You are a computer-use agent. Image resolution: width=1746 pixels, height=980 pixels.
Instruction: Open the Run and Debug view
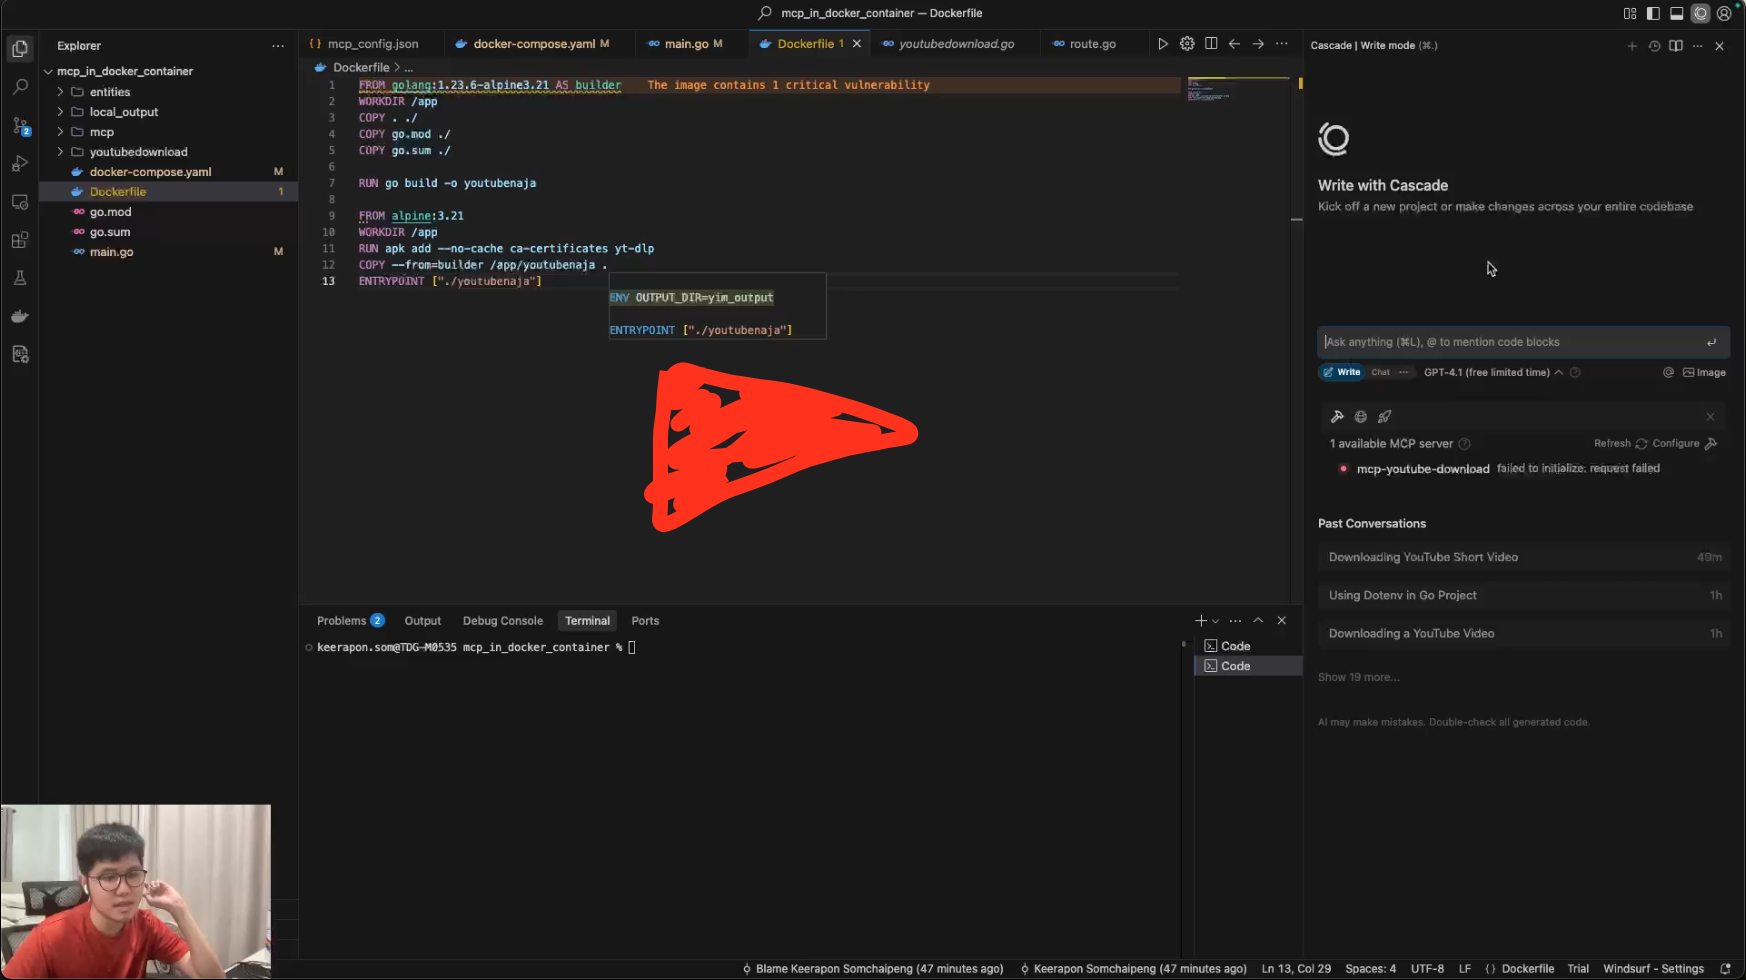(20, 164)
